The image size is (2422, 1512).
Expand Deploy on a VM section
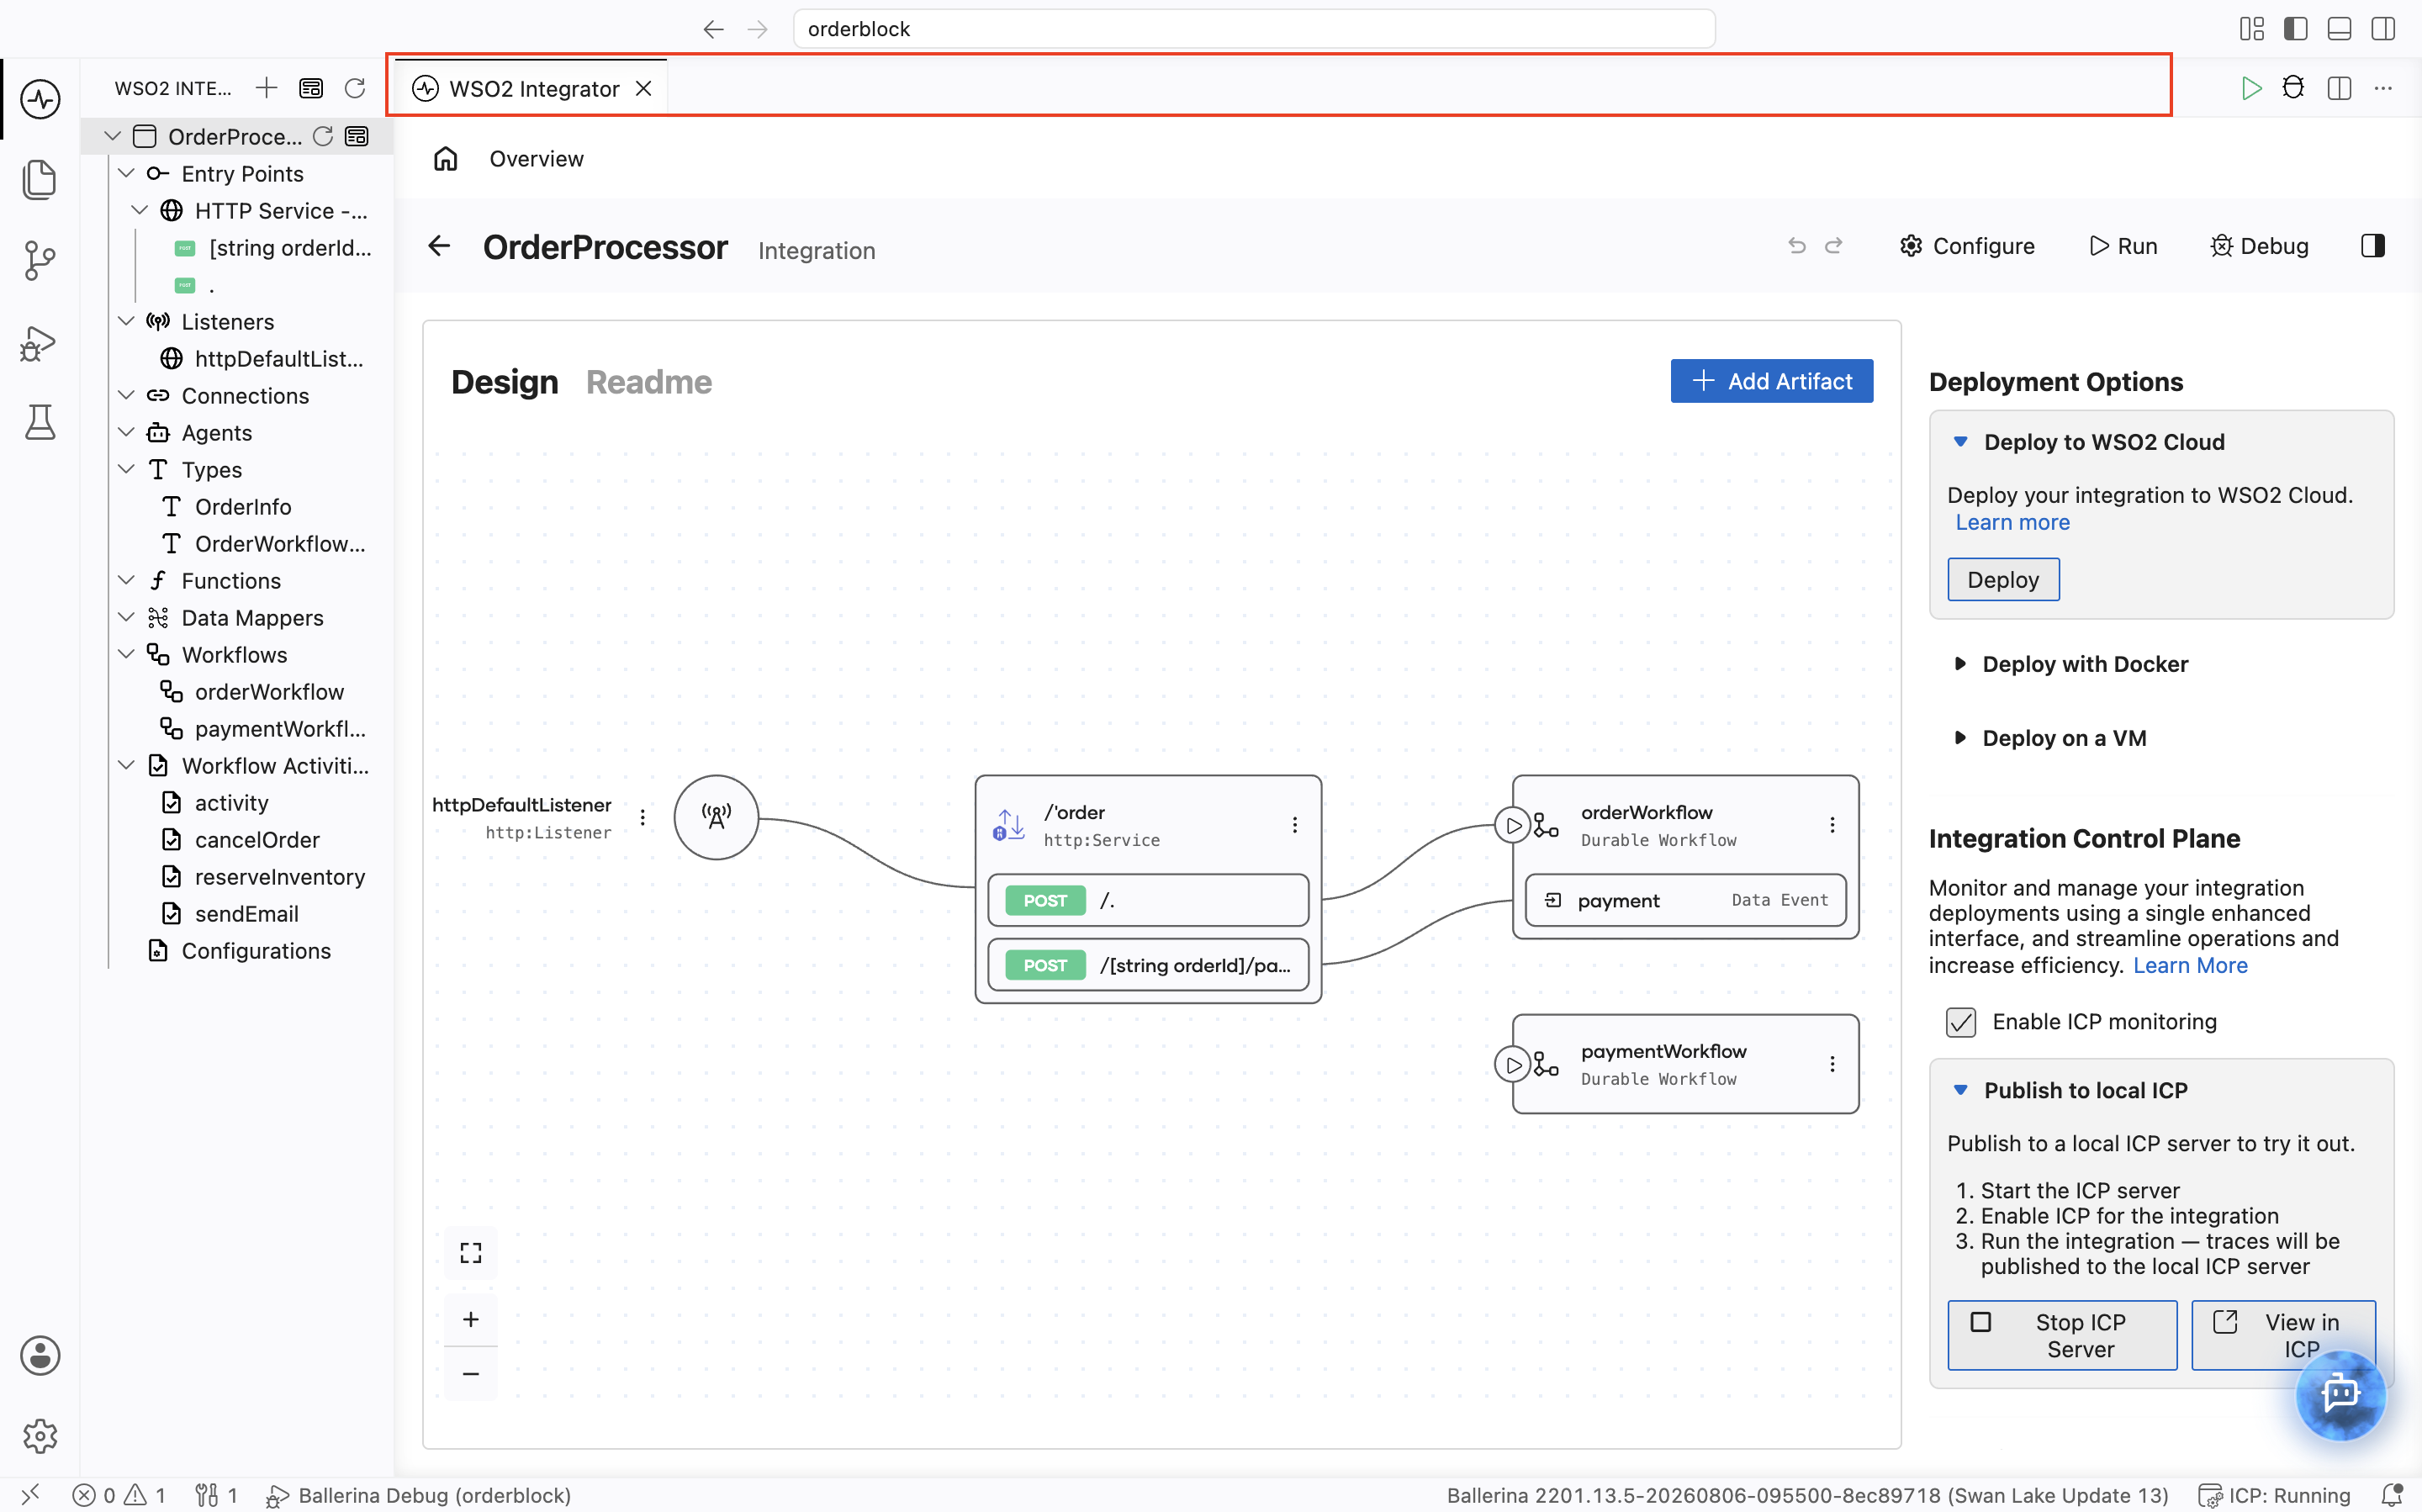coord(2064,738)
